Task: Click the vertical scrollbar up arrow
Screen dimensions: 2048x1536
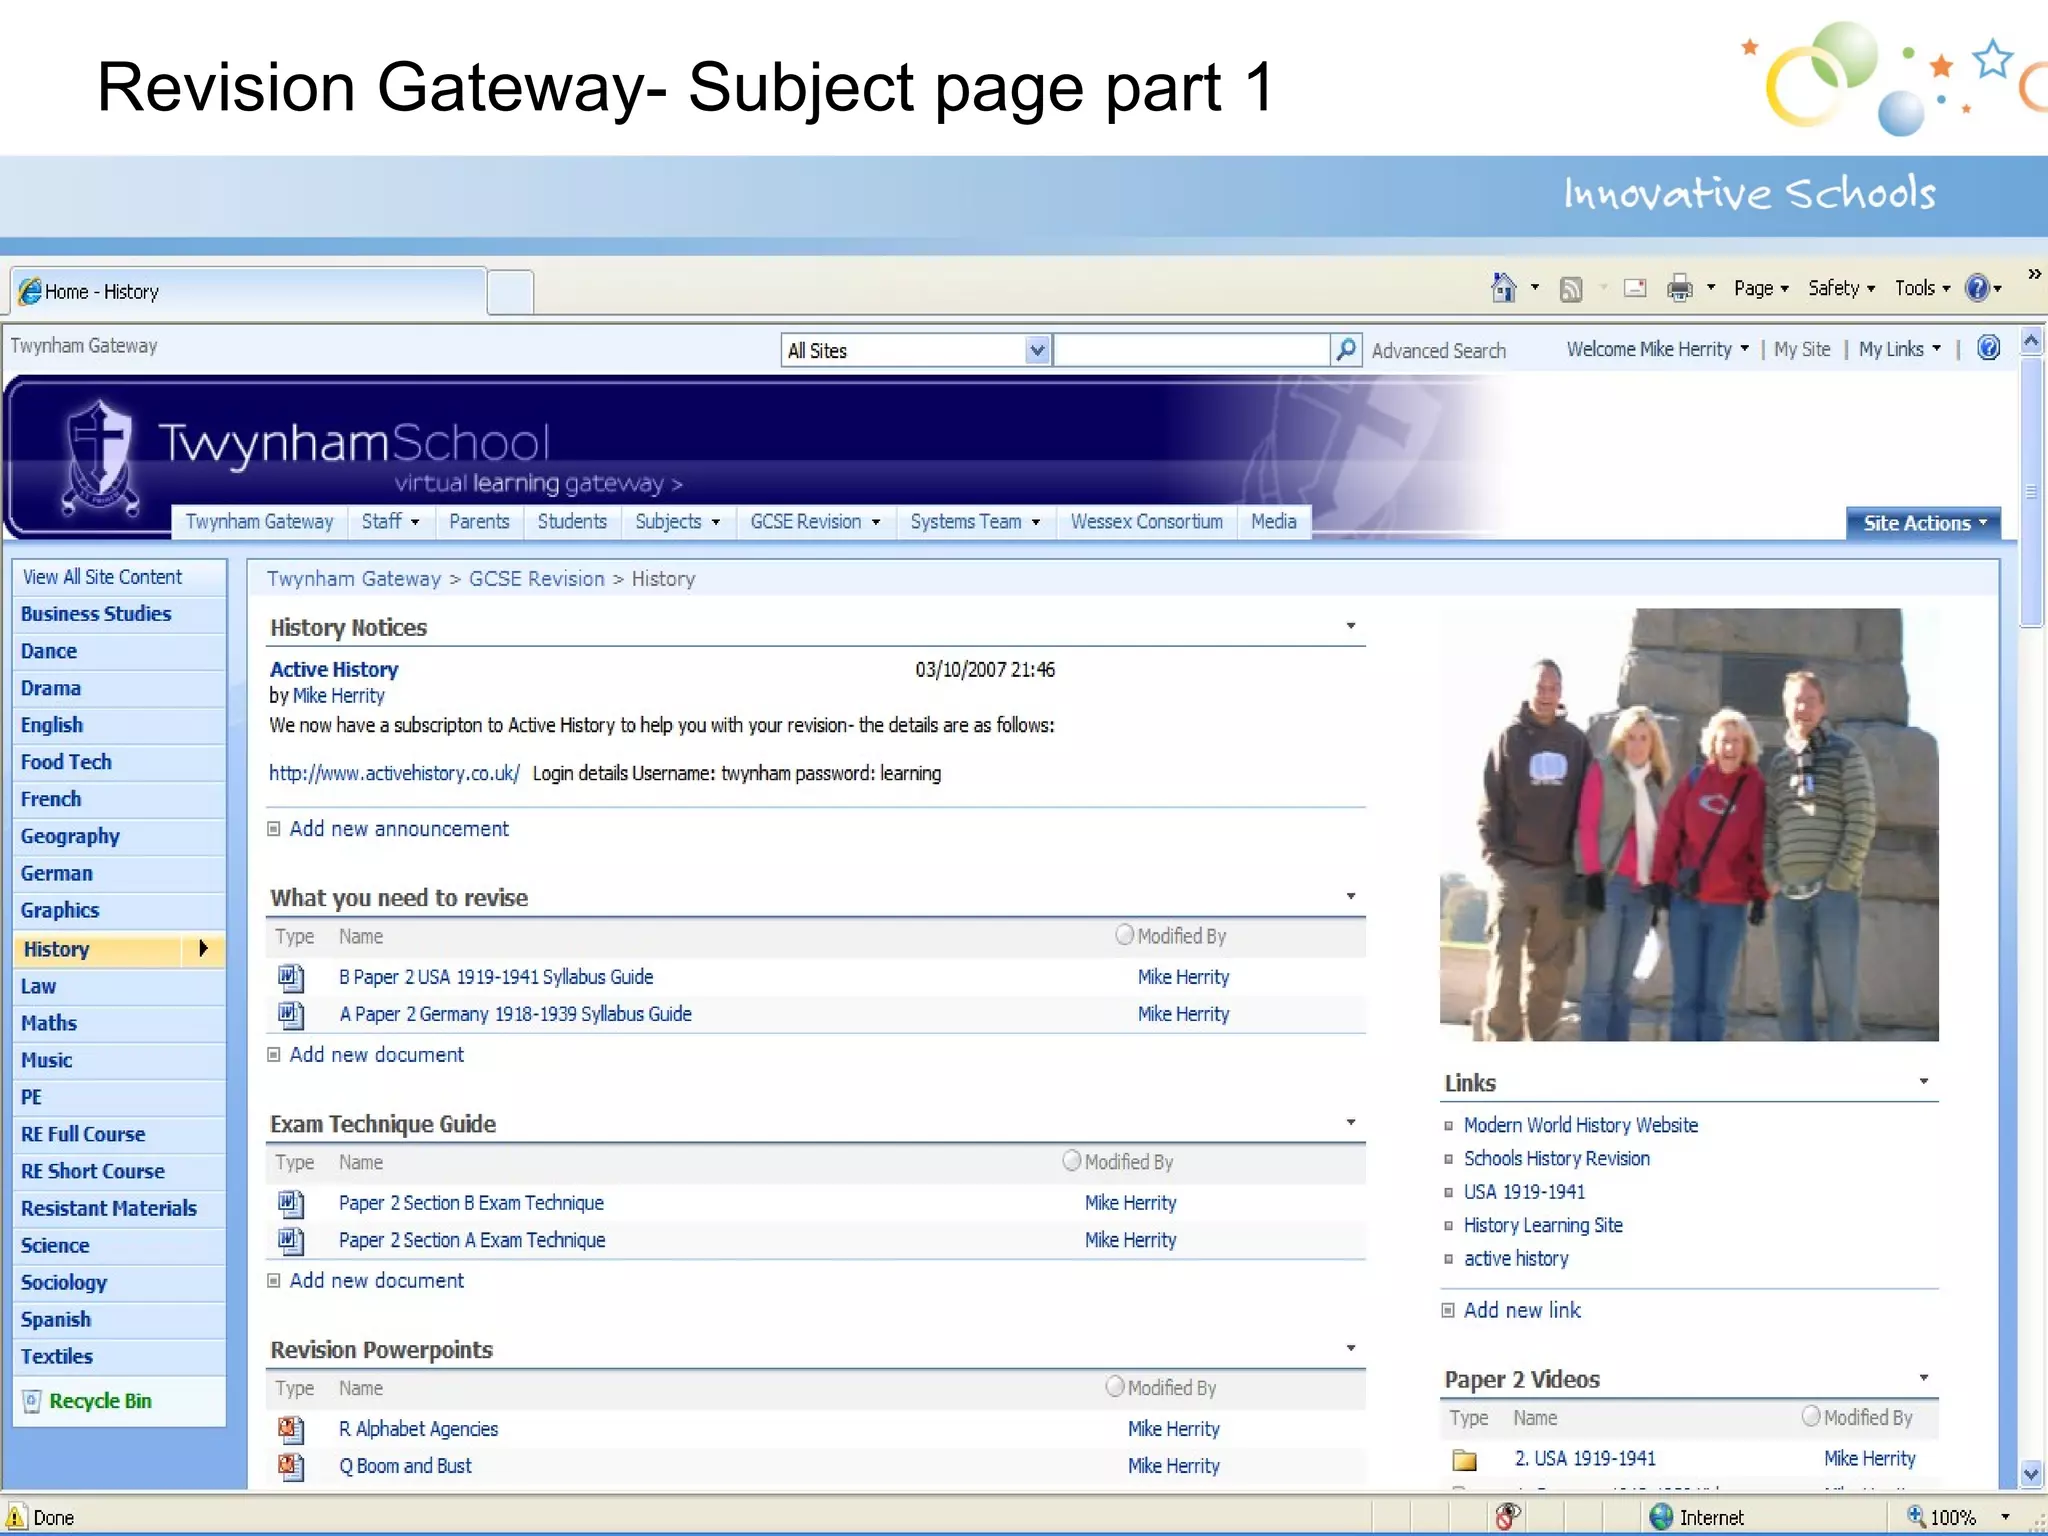Action: 2031,341
